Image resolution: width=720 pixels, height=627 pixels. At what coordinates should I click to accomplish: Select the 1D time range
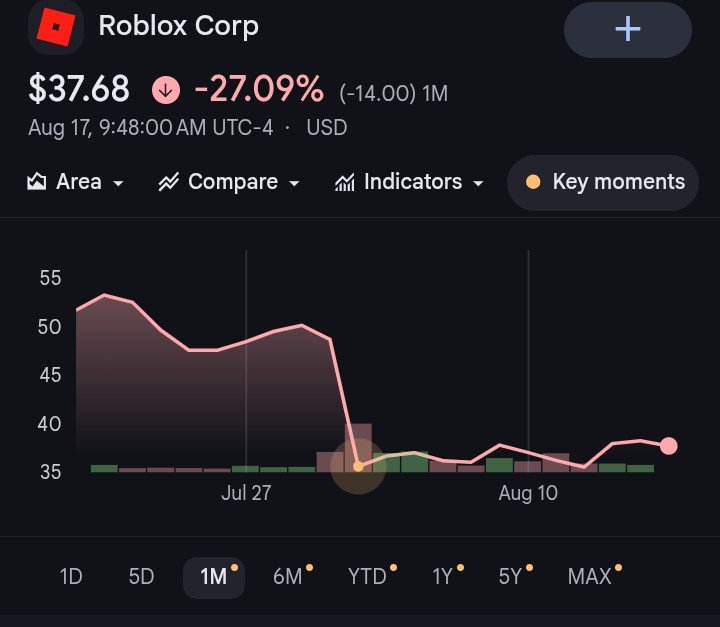(x=71, y=576)
